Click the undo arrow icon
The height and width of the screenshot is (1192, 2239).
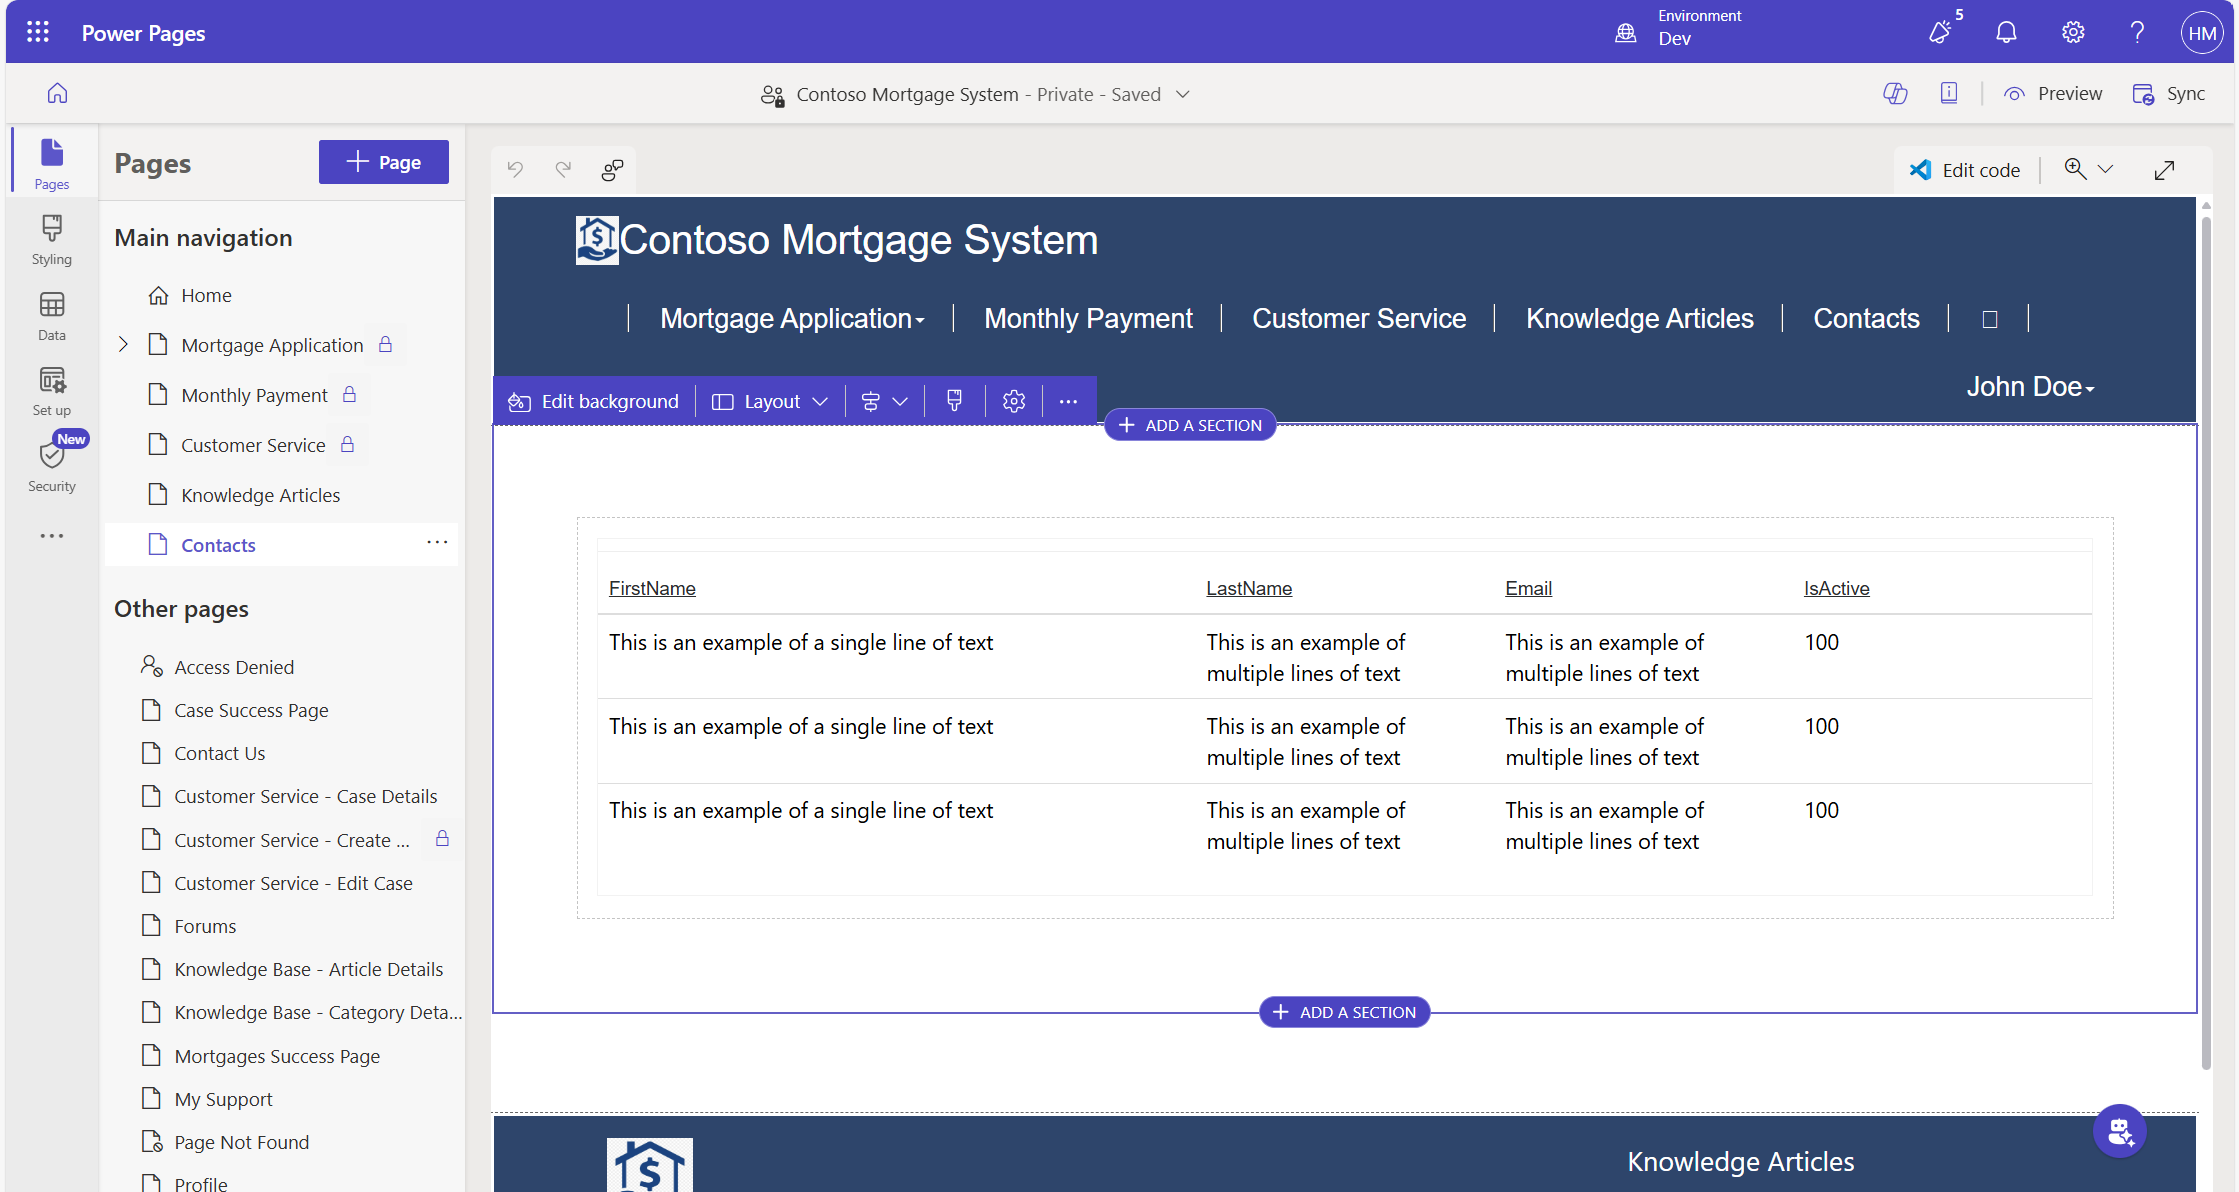coord(515,169)
